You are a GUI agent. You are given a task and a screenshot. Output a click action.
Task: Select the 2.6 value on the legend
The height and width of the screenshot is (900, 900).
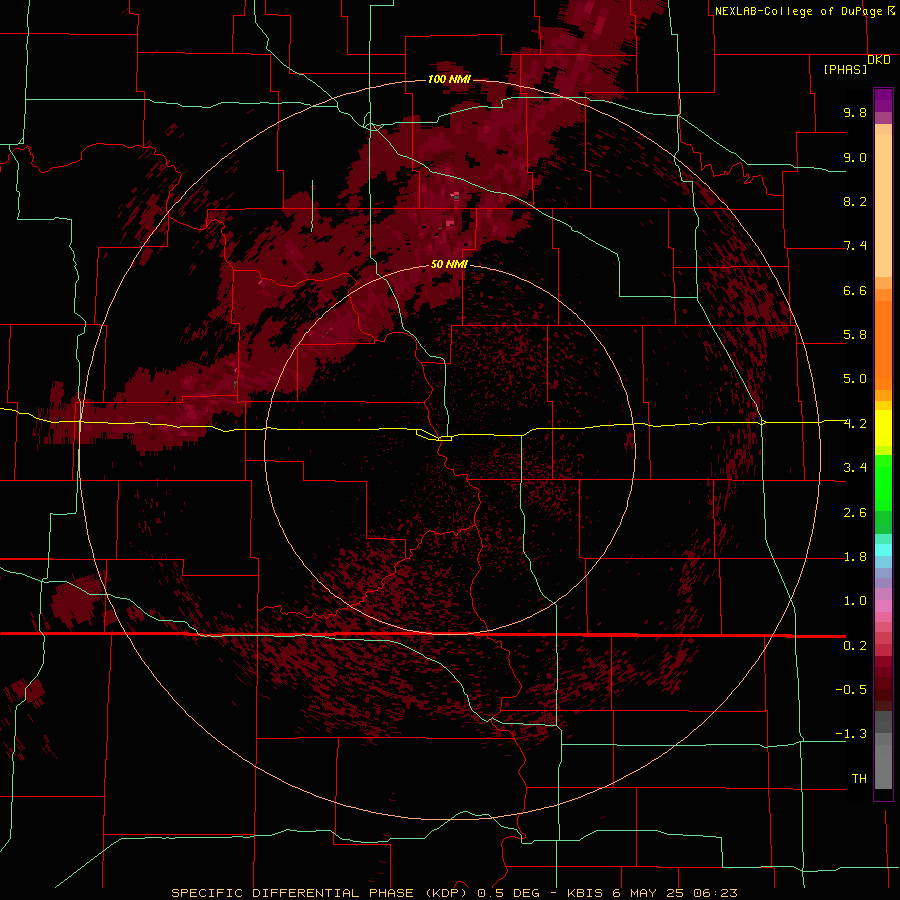pyautogui.click(x=855, y=513)
